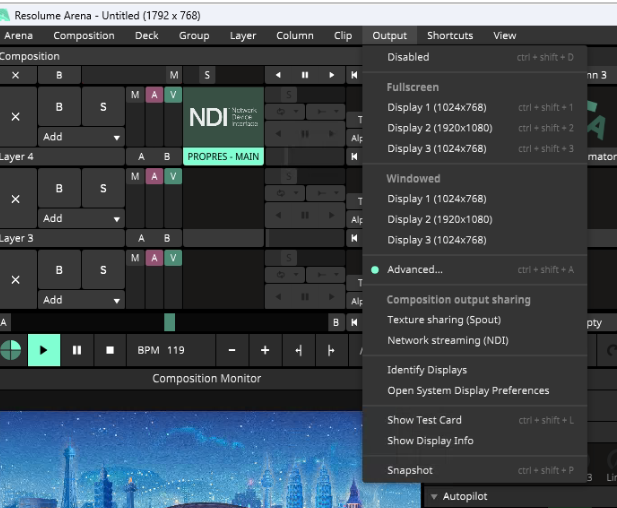Toggle solo S on the top layer
The width and height of the screenshot is (617, 508).
(103, 107)
